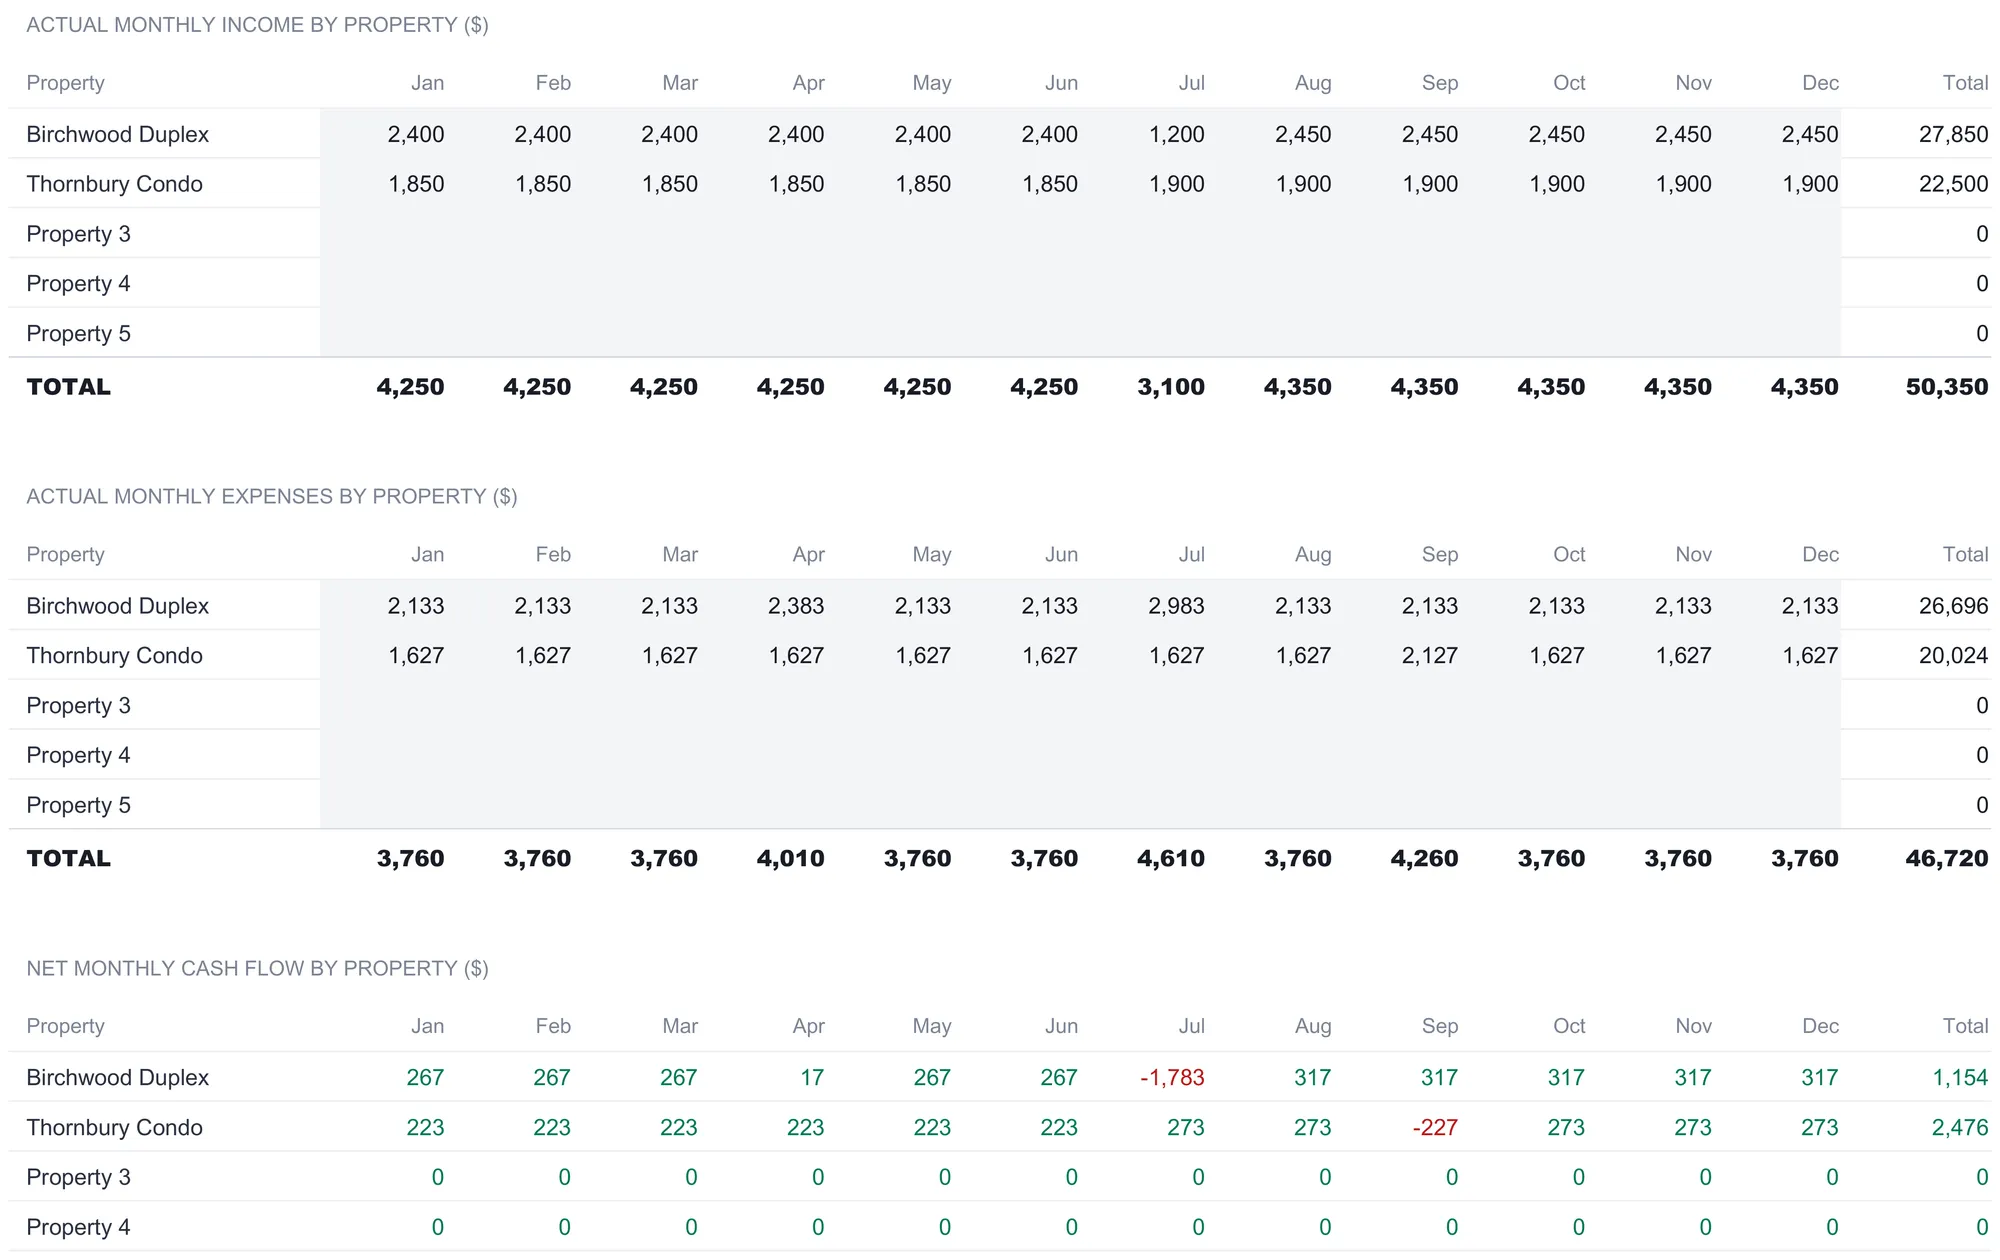
Task: Select Birchwood Duplex July income cell 1,200
Action: (1176, 134)
